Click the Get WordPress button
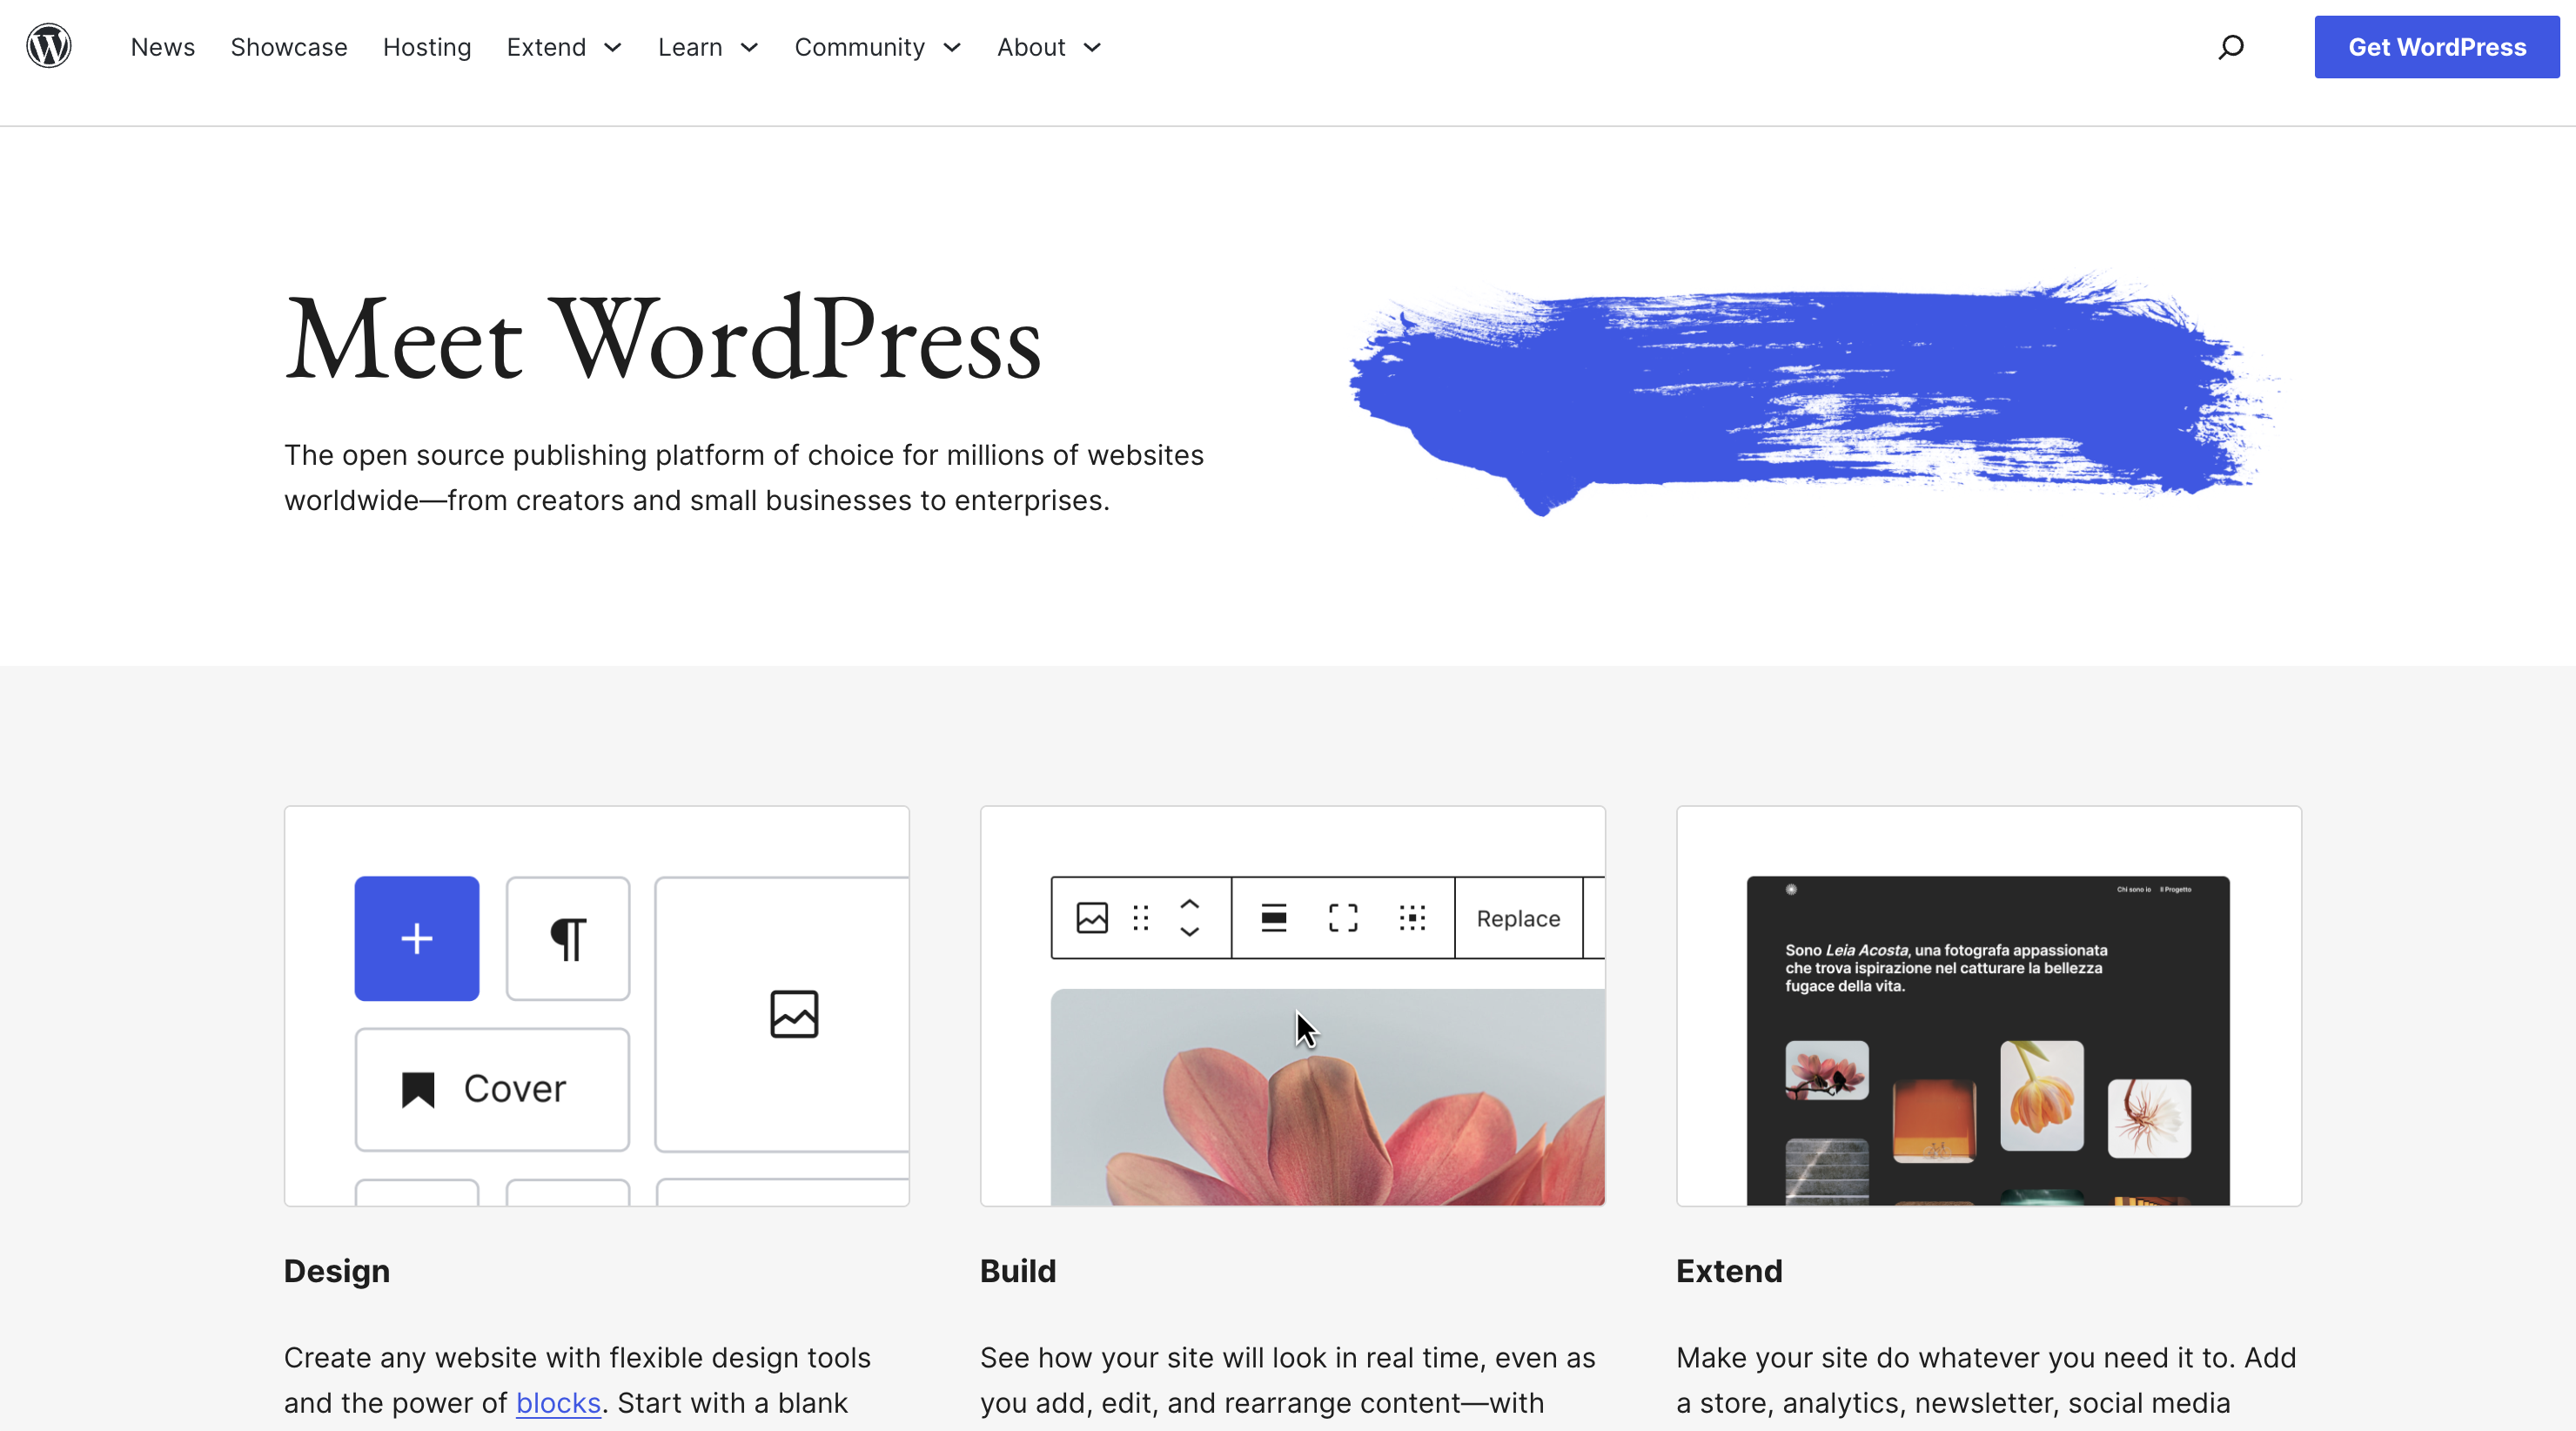The width and height of the screenshot is (2576, 1431). click(2437, 46)
